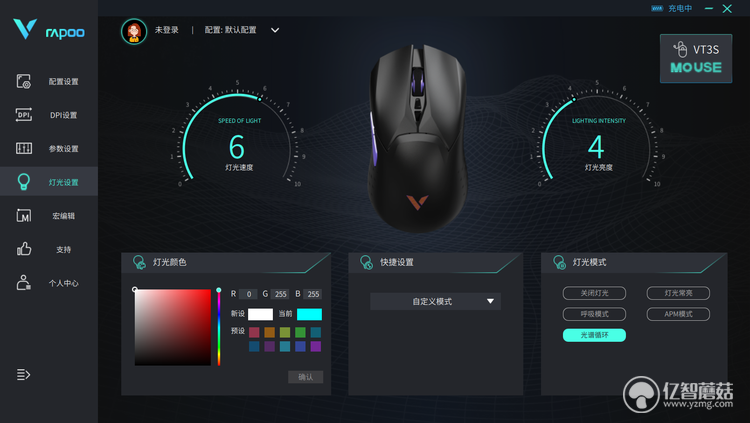Click the vertical hue slider bar

point(219,328)
